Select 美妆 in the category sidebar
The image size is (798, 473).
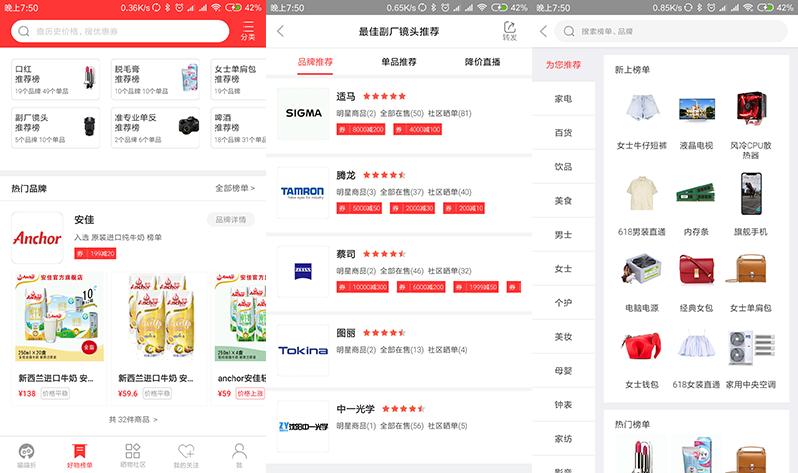563,337
